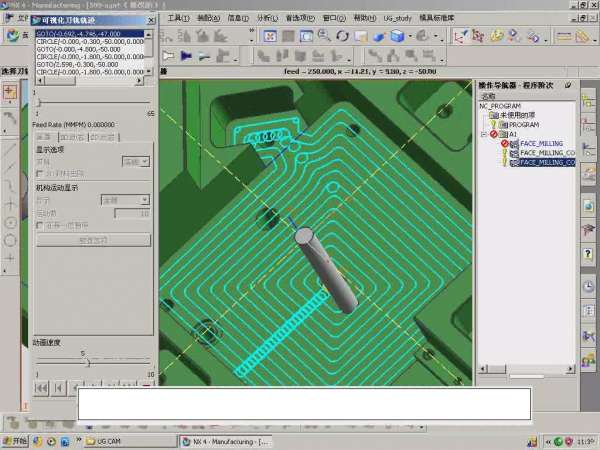Collapse the A1 tree node
Image resolution: width=600 pixels, height=450 pixels.
pyautogui.click(x=483, y=134)
